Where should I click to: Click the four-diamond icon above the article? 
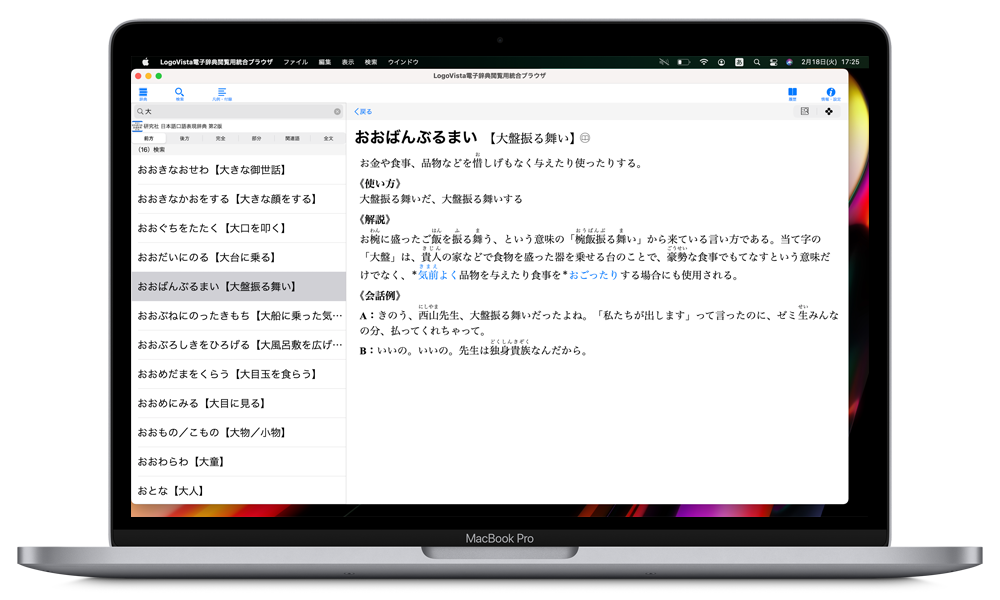click(x=828, y=112)
